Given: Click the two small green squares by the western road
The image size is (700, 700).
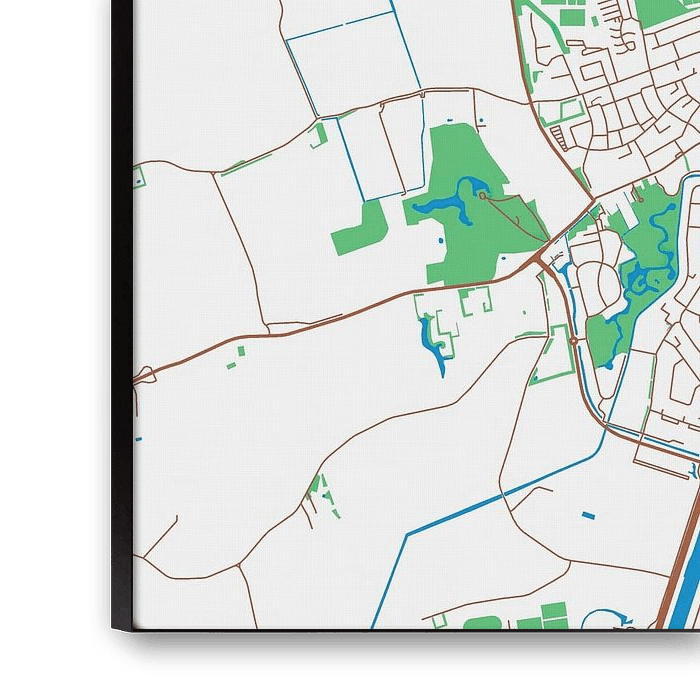Looking at the screenshot, I should pos(236,358).
